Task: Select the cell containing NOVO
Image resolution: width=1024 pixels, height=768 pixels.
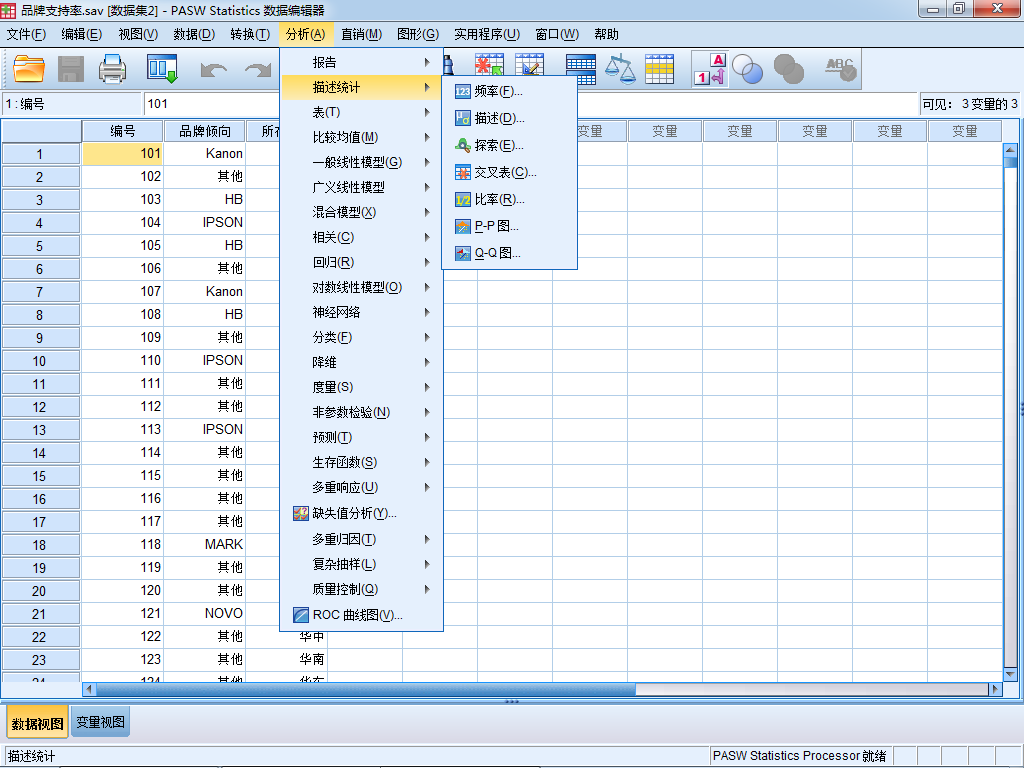Action: coord(204,613)
